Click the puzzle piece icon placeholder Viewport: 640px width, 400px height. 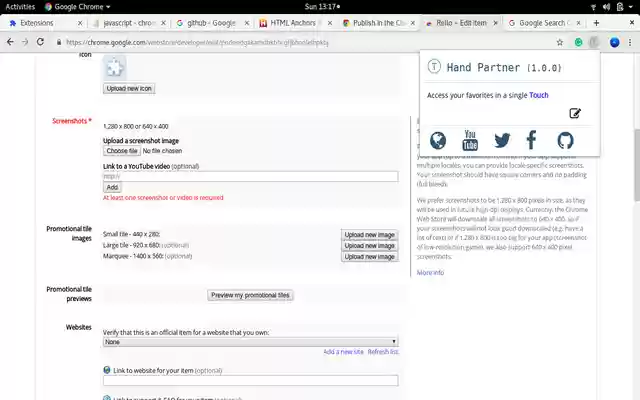click(x=114, y=67)
